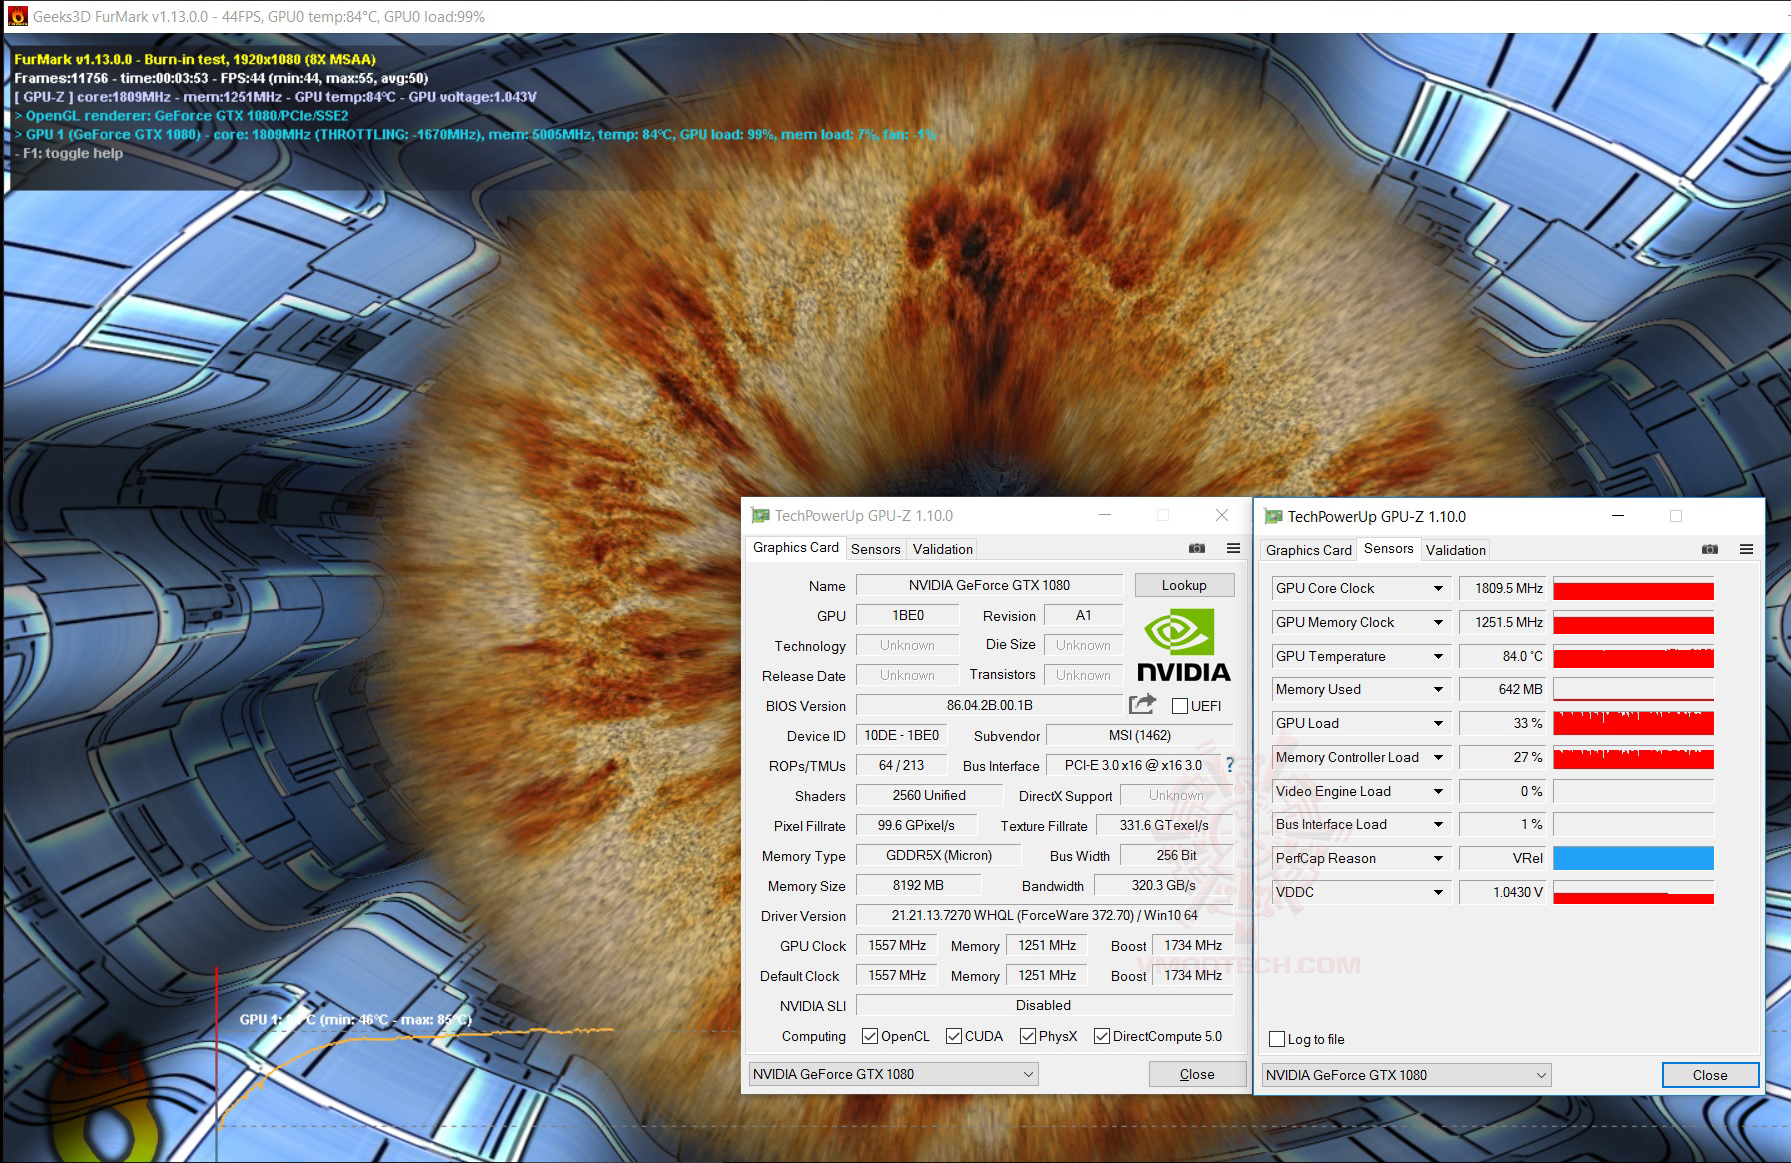Open the GPU Memory Clock sensor dropdown

1438,623
